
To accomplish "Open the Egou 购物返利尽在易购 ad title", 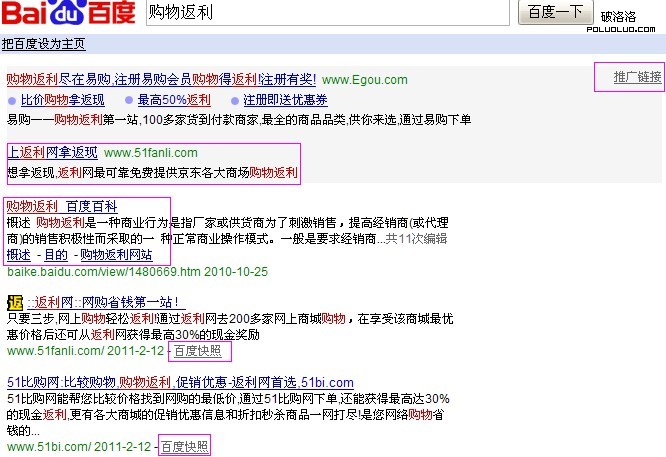I will coord(161,79).
